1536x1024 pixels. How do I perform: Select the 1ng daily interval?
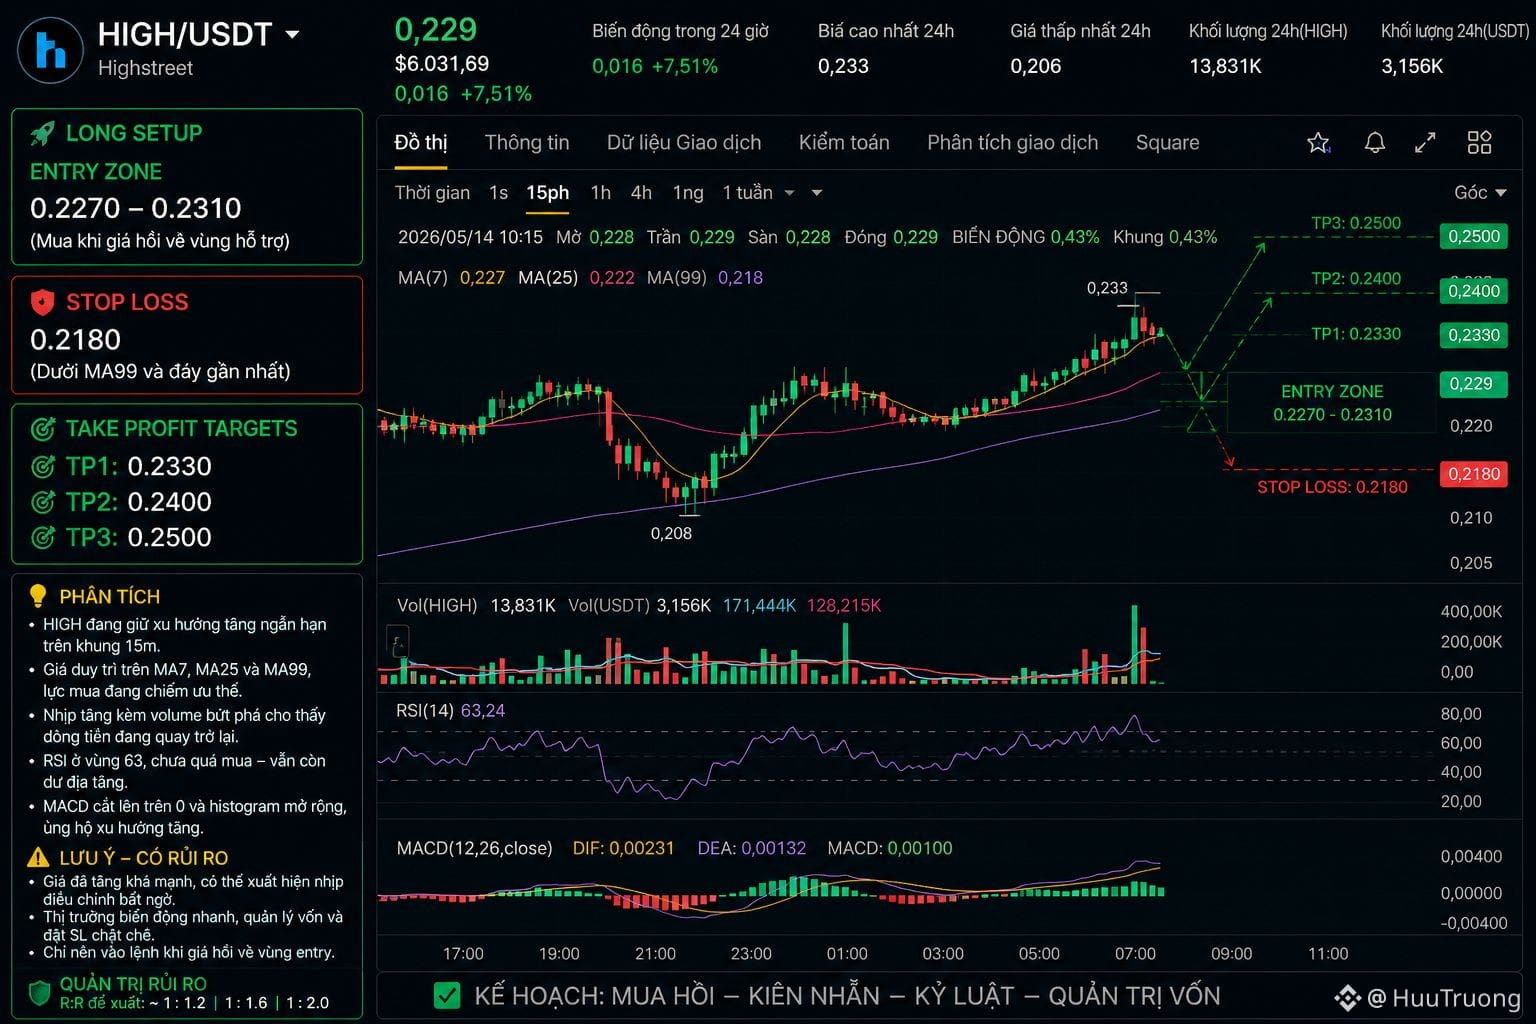coord(688,193)
